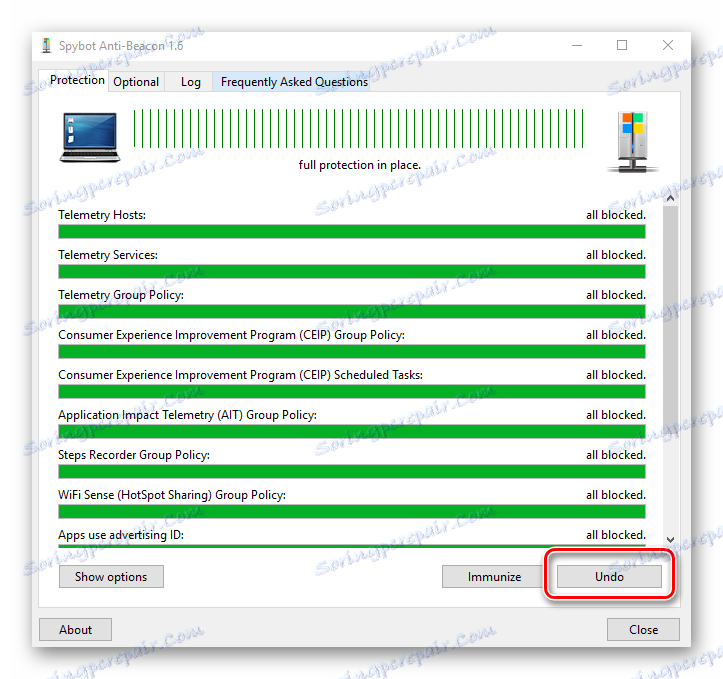Click the Spybot Anti-Beacon title bar icon

click(x=46, y=46)
